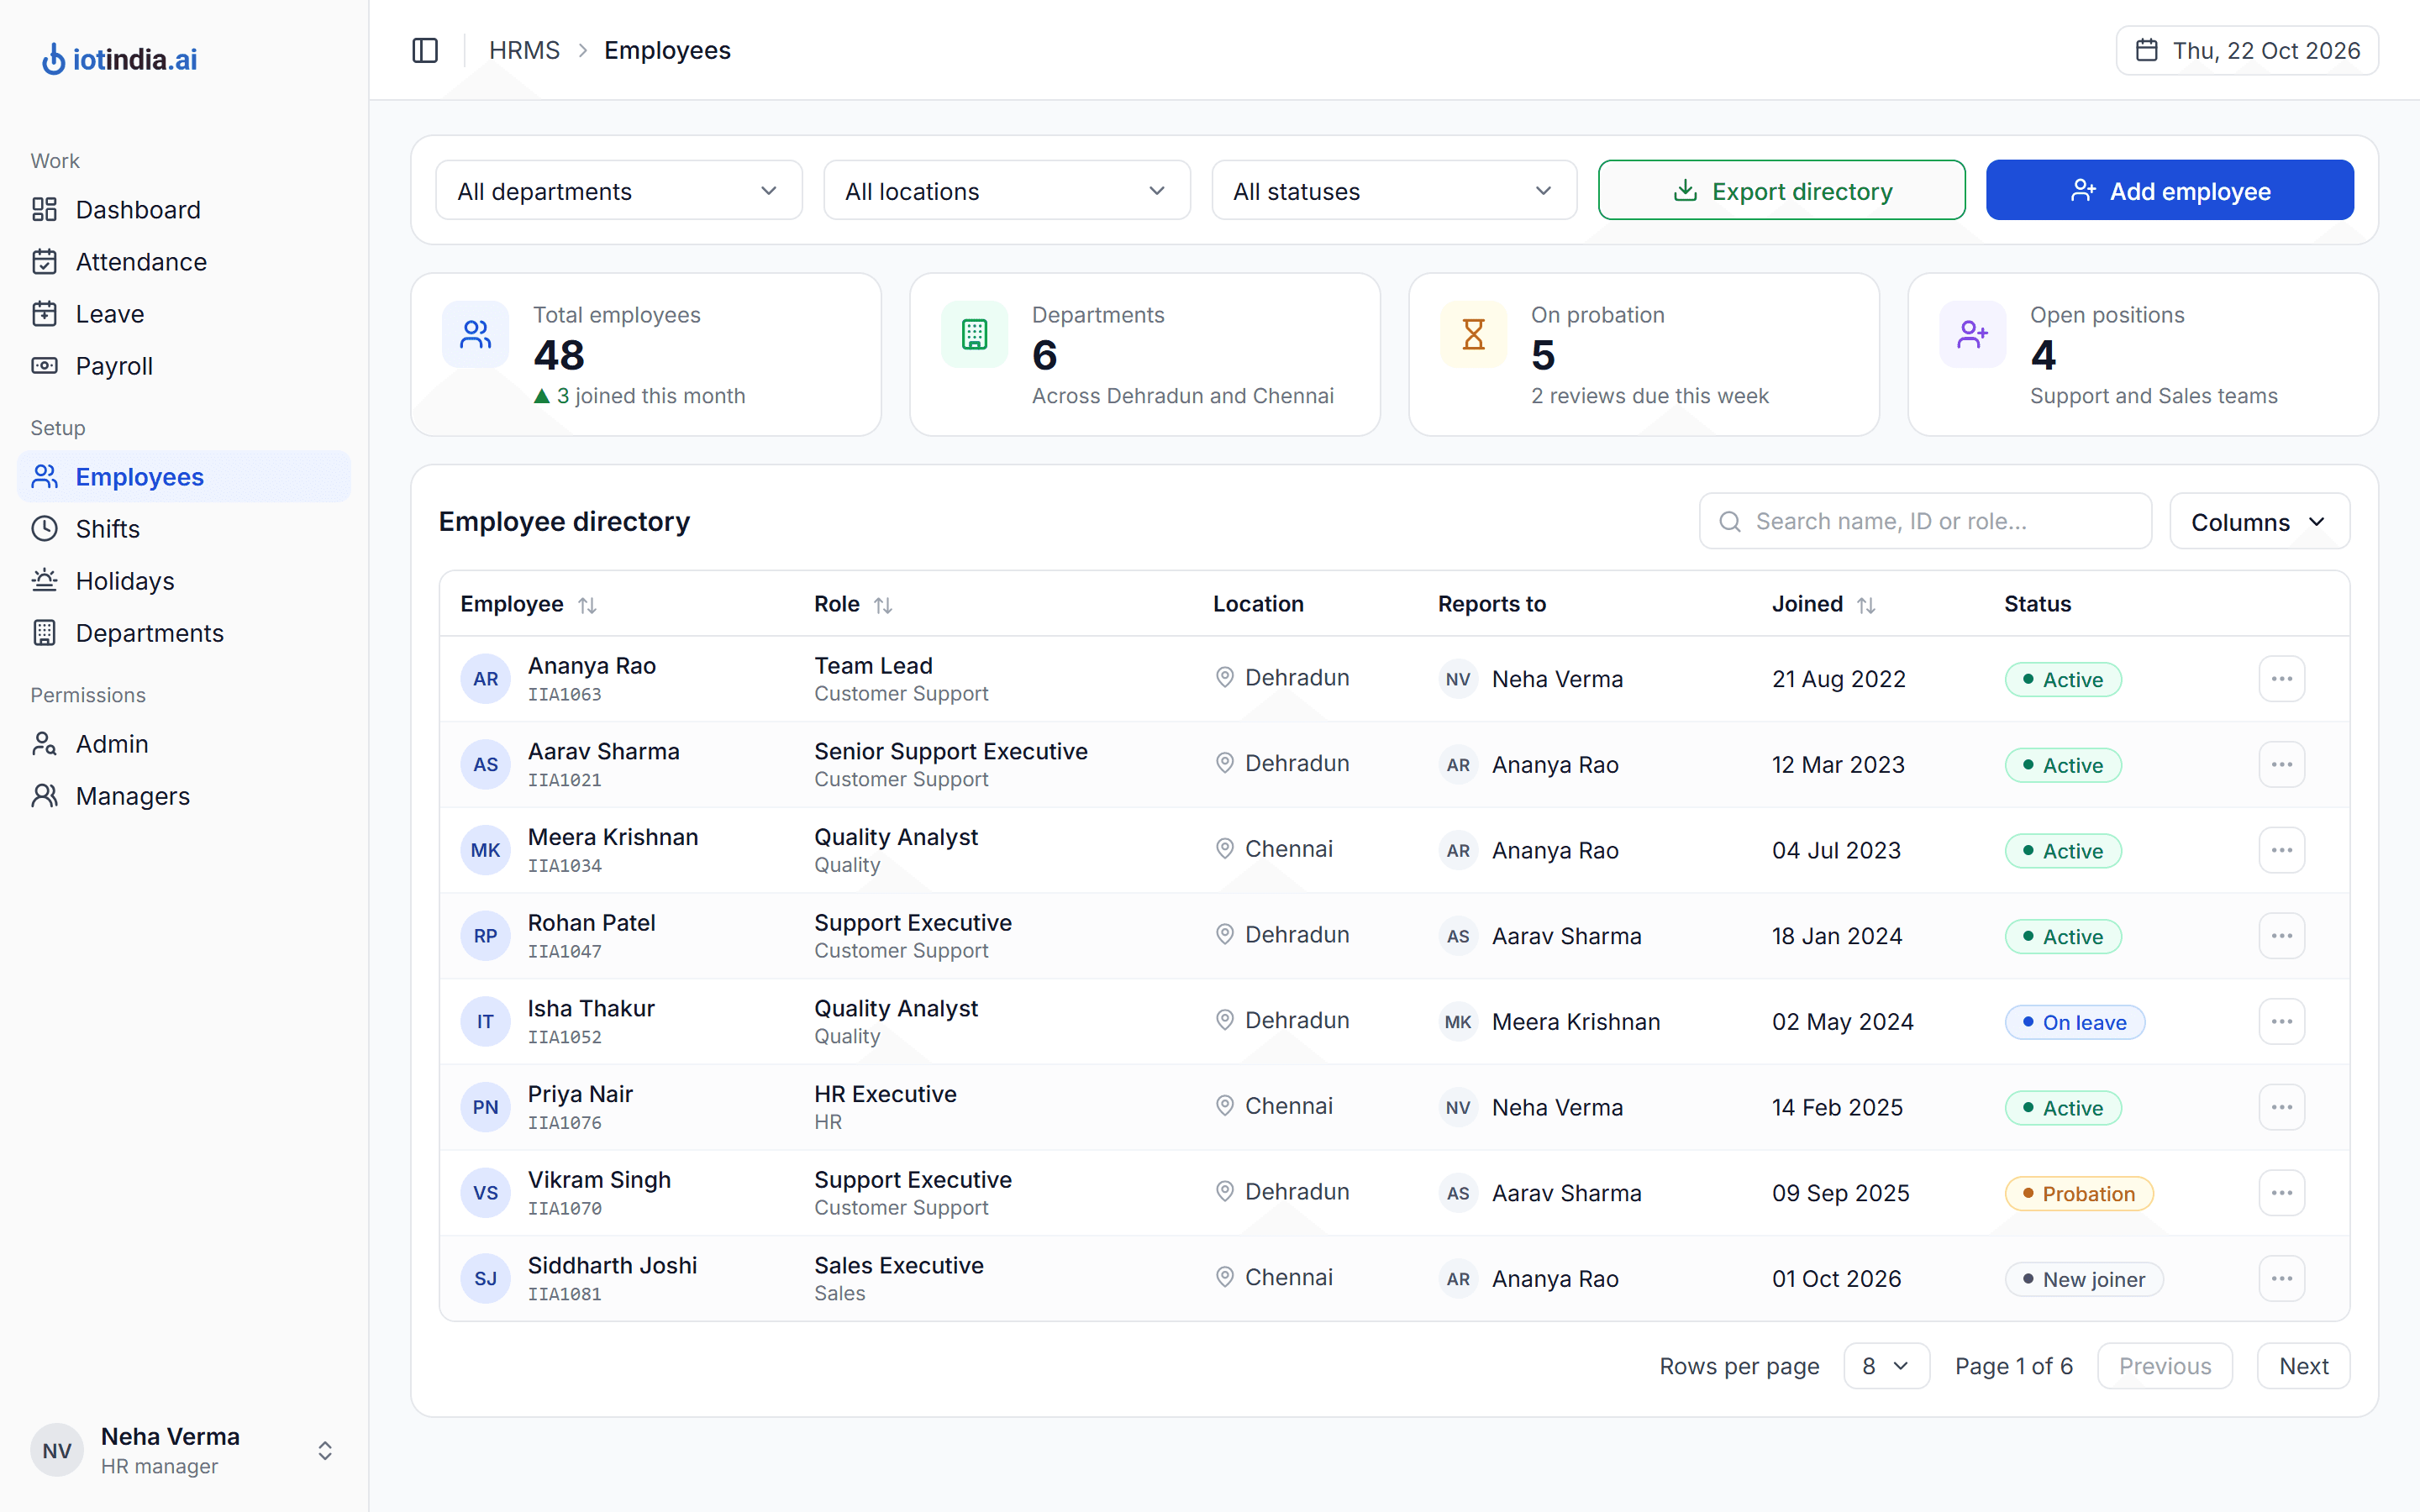
Task: Click the iotindia.ai logo
Action: (119, 60)
